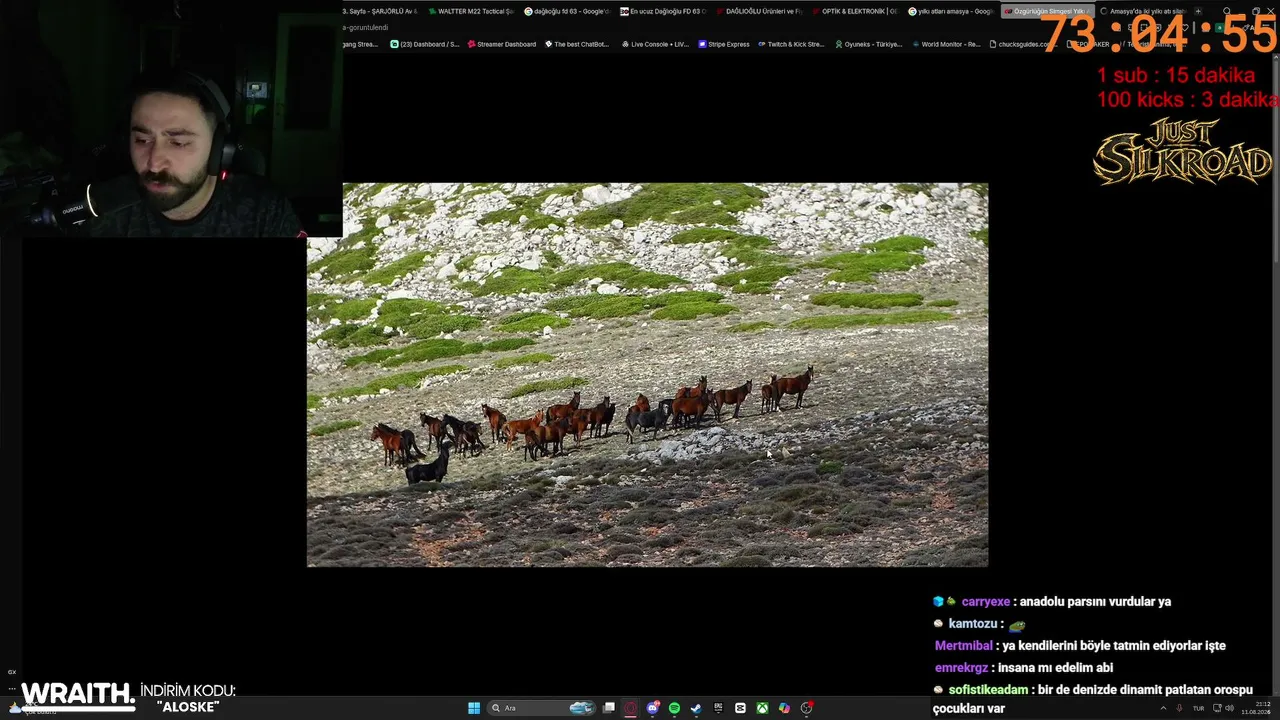Click the Just Silkroad logo
The height and width of the screenshot is (720, 1280).
tap(1182, 152)
